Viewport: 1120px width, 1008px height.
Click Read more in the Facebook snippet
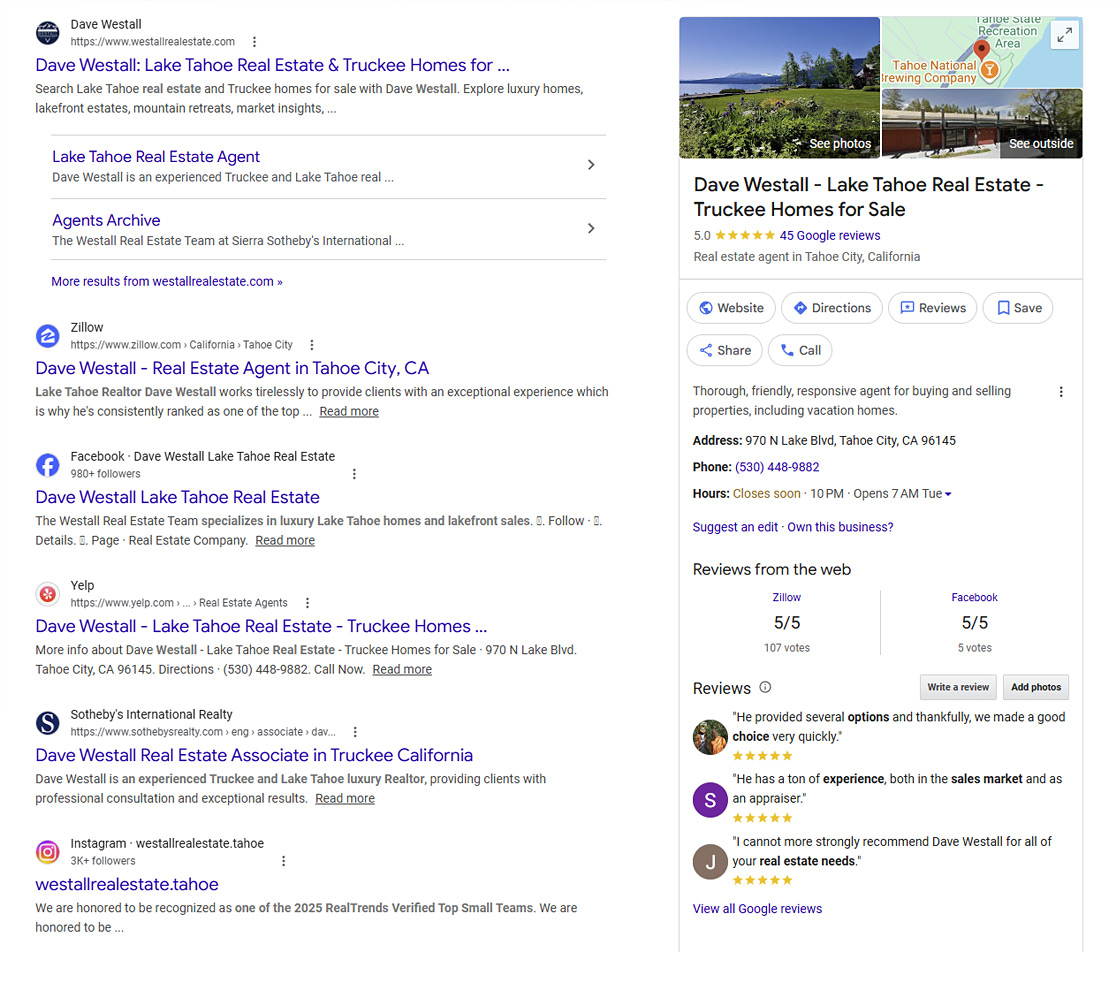(285, 541)
